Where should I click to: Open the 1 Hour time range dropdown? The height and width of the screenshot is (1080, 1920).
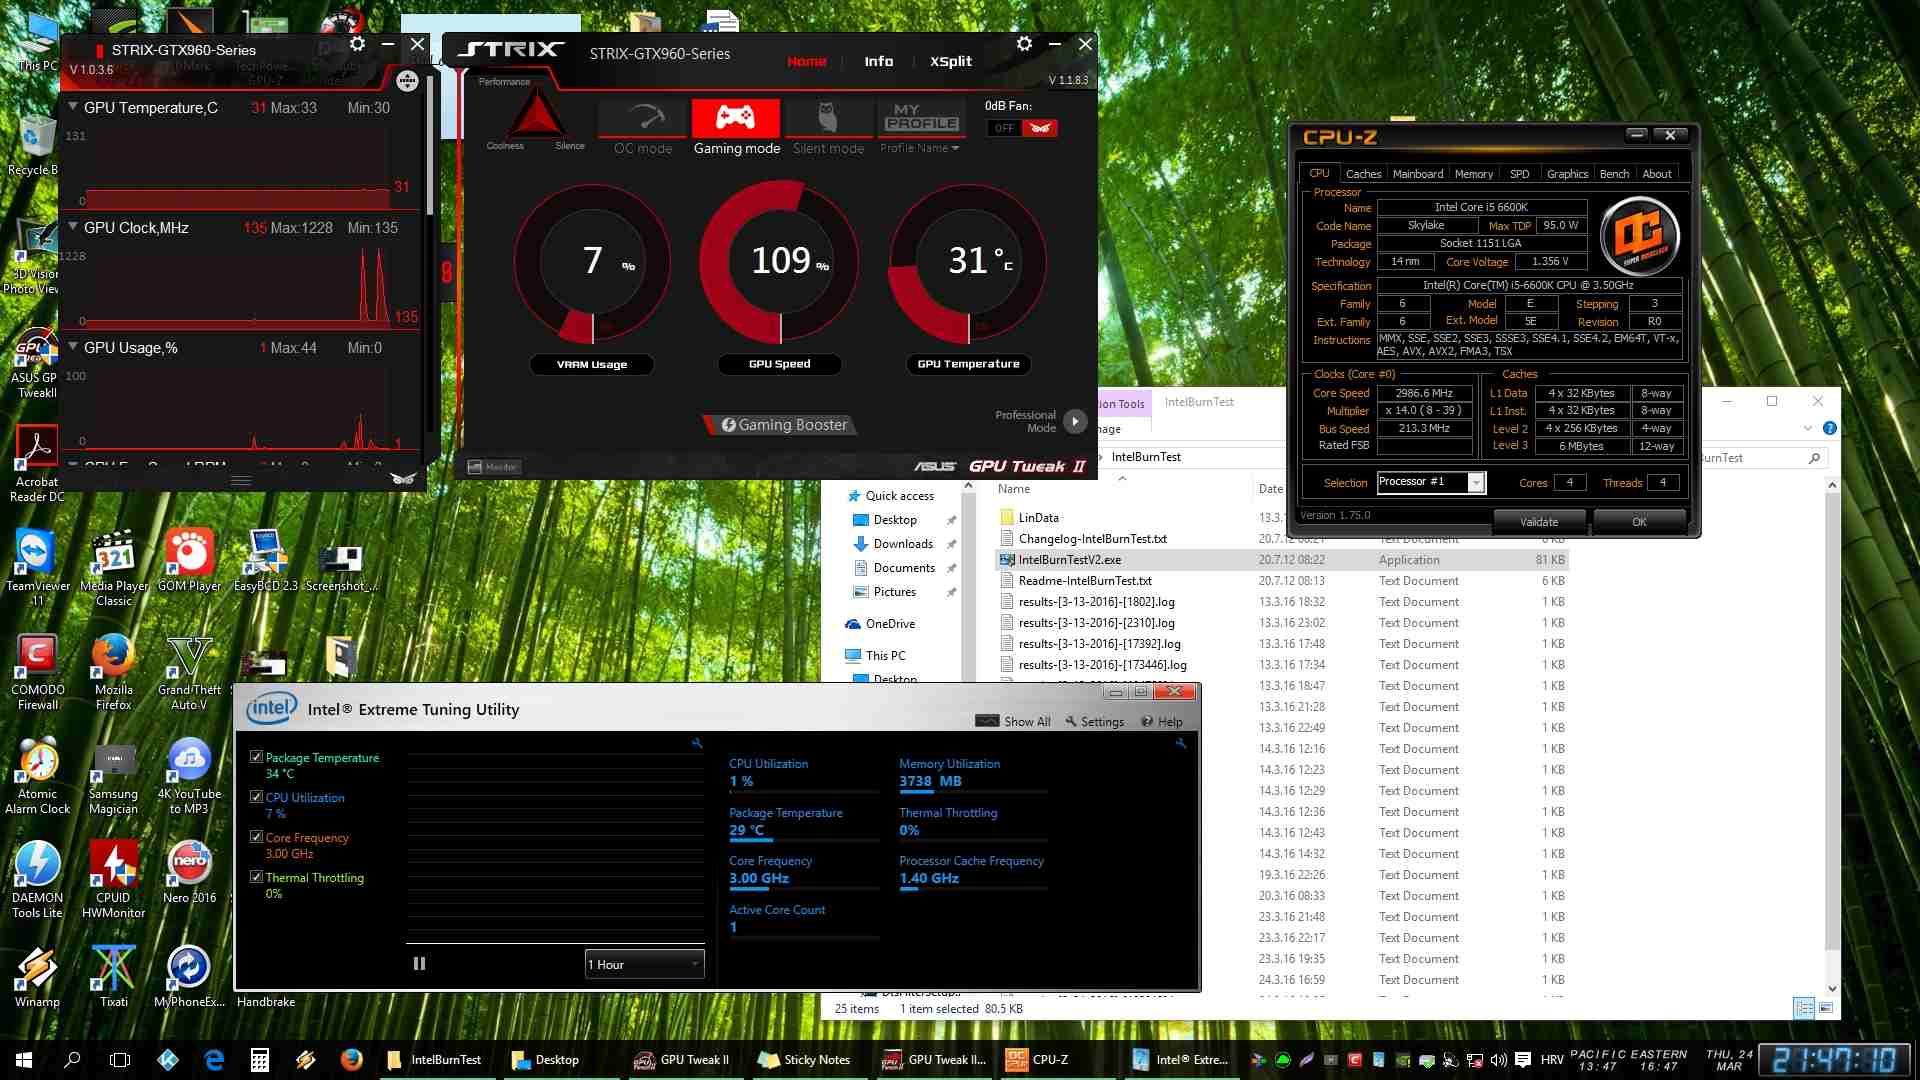[644, 964]
